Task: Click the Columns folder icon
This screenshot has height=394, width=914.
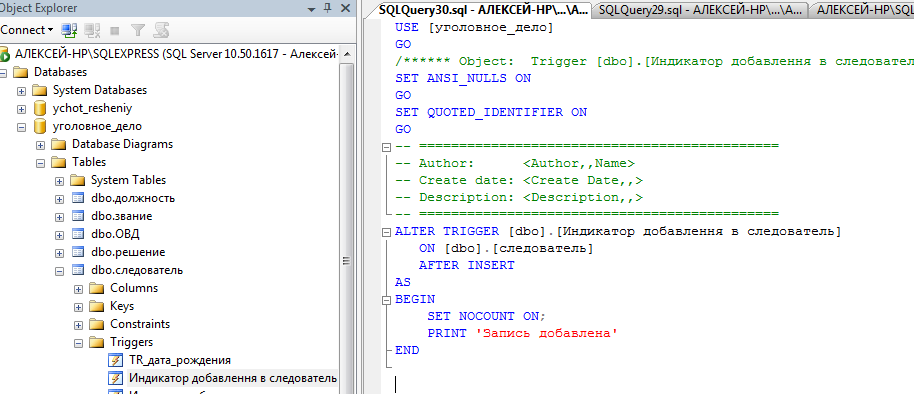Action: tap(96, 289)
